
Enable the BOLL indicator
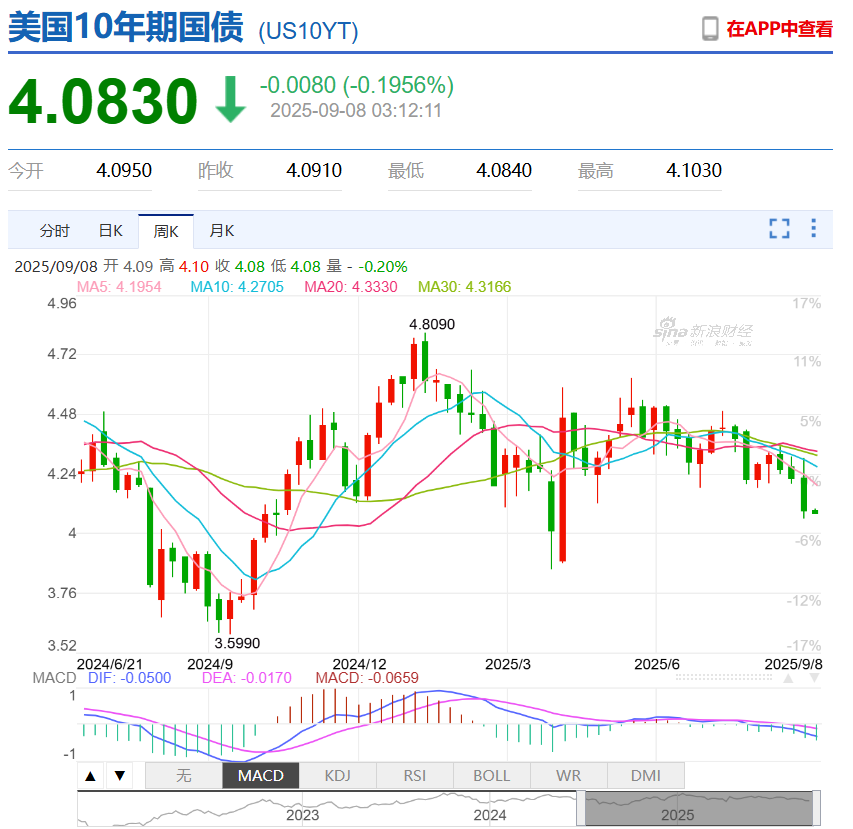tap(491, 775)
